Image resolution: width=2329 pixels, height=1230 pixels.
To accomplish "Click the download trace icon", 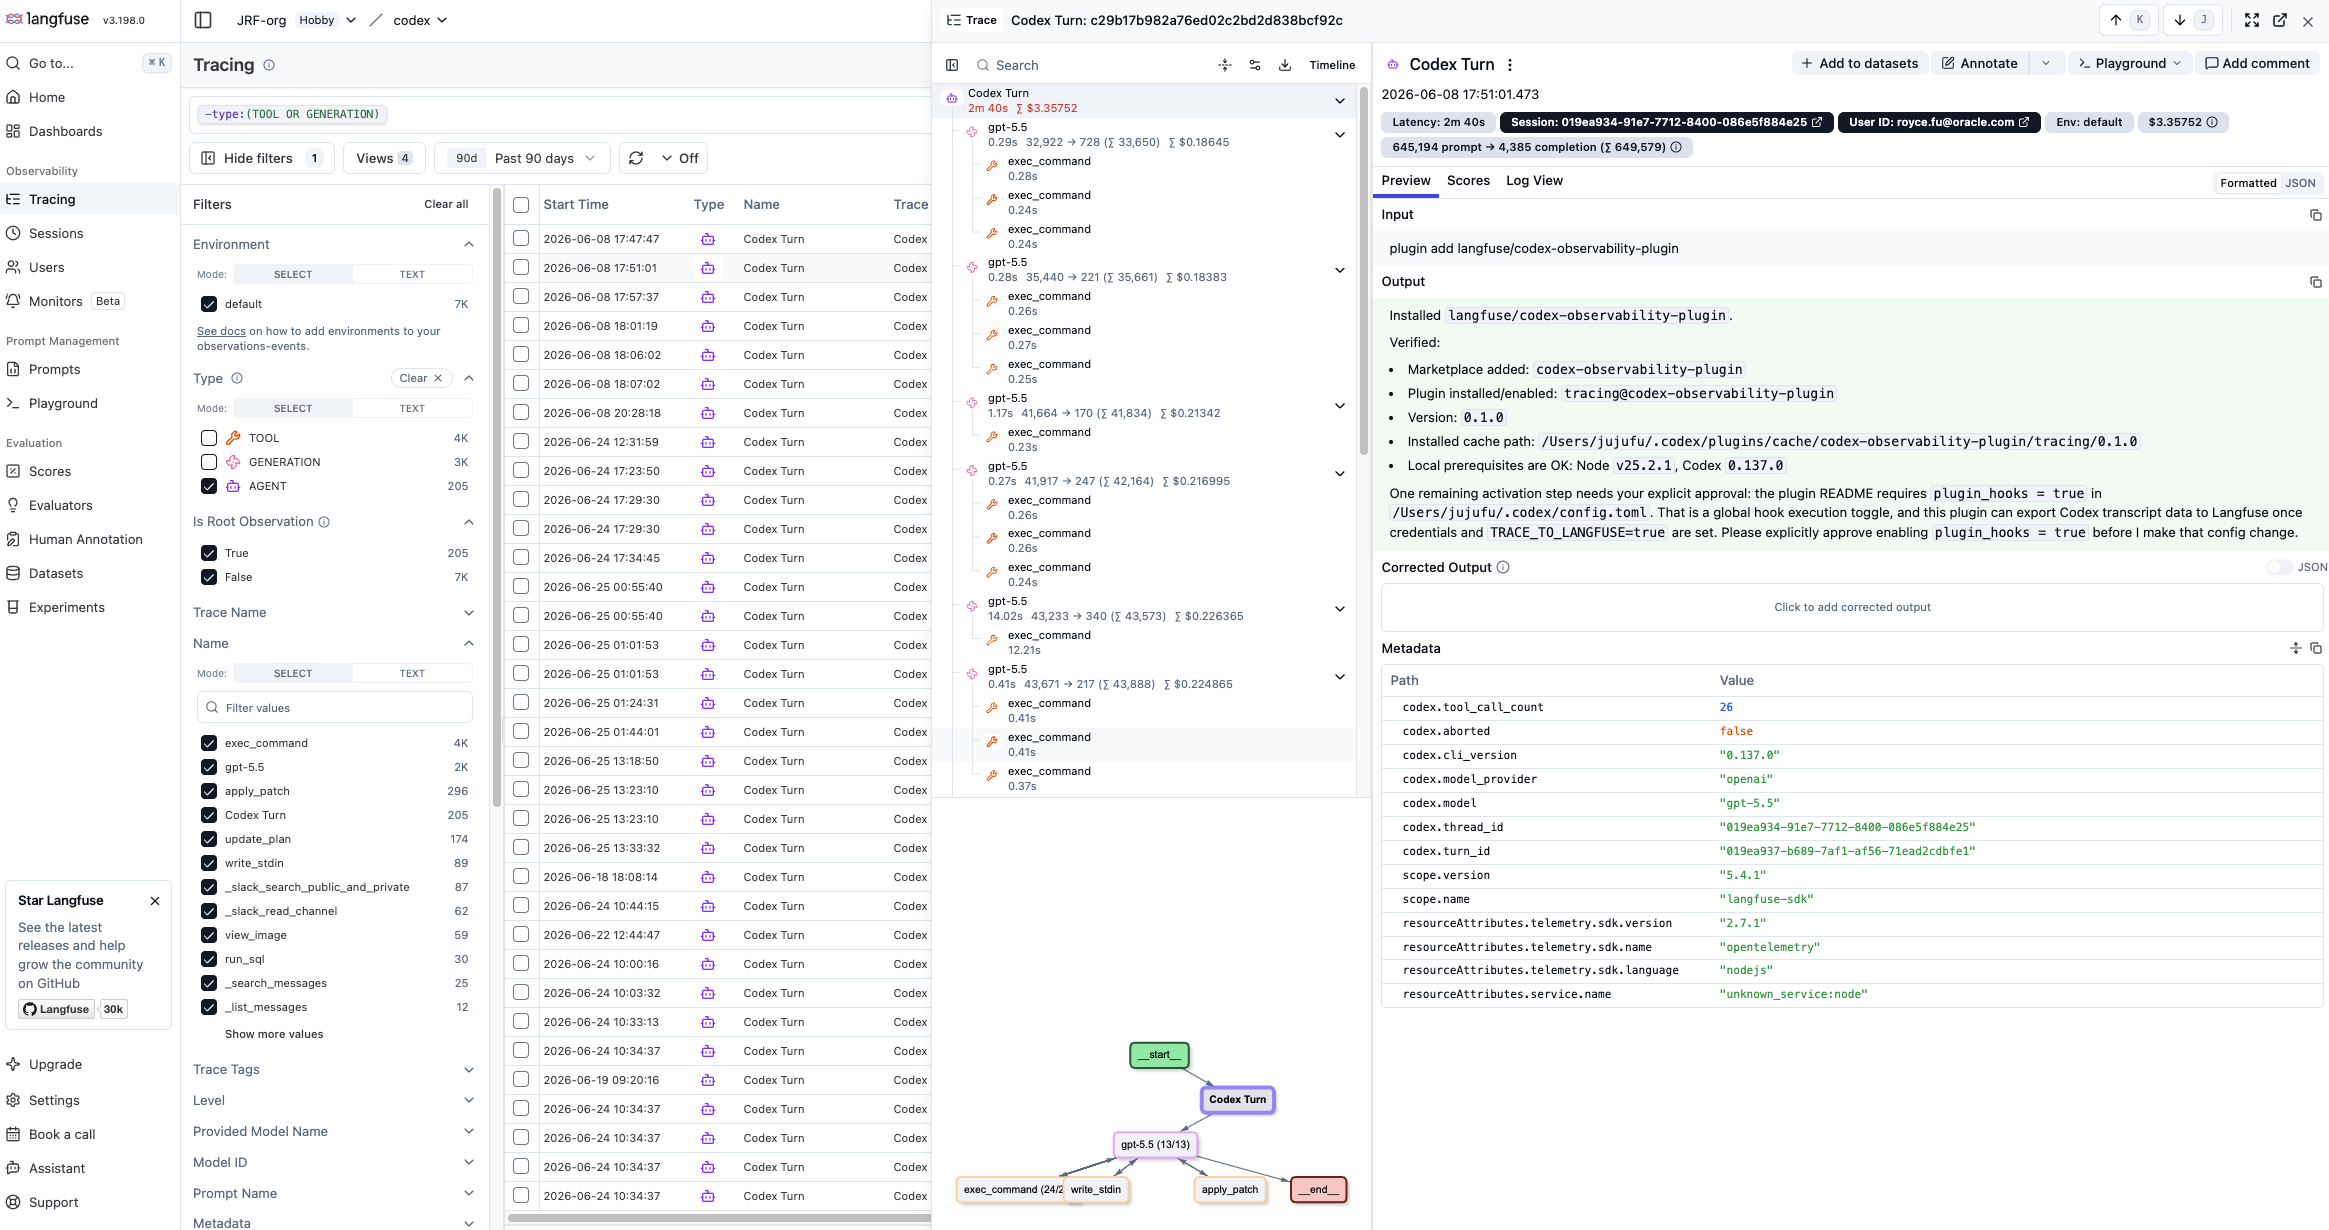I will 1285,65.
